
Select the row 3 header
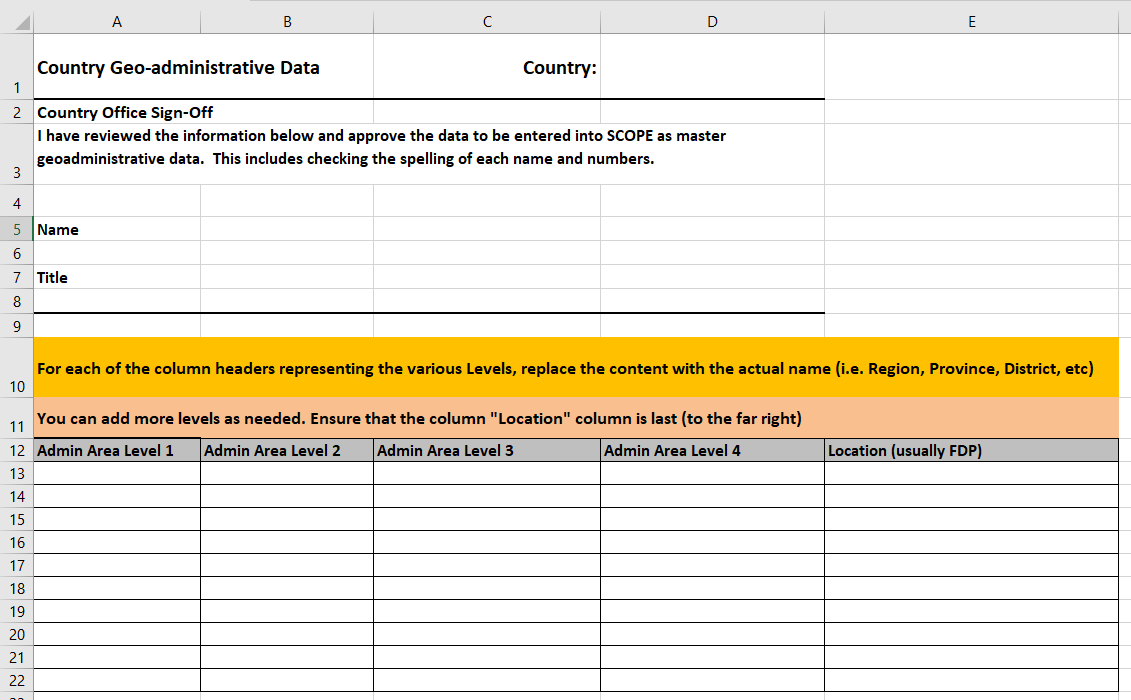click(16, 172)
